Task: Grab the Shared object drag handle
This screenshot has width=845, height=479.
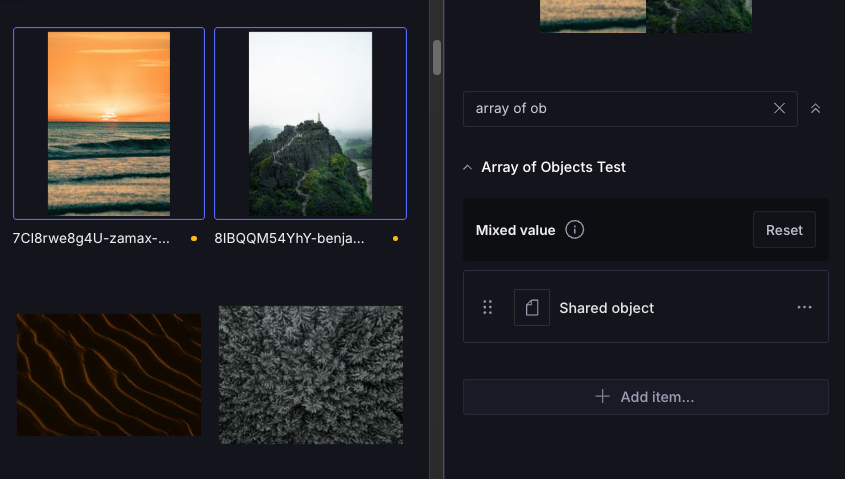Action: click(x=487, y=307)
